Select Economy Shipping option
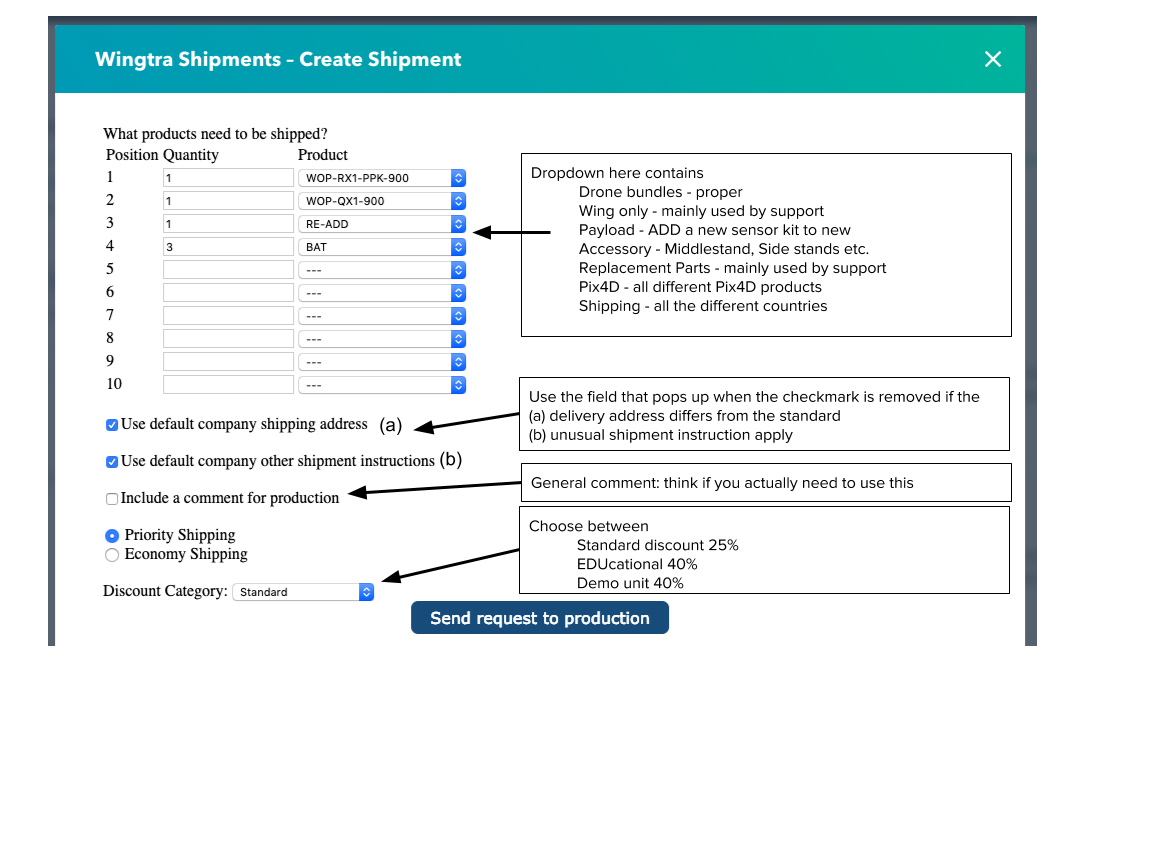Screen dimensions: 1152x864 (x=112, y=555)
